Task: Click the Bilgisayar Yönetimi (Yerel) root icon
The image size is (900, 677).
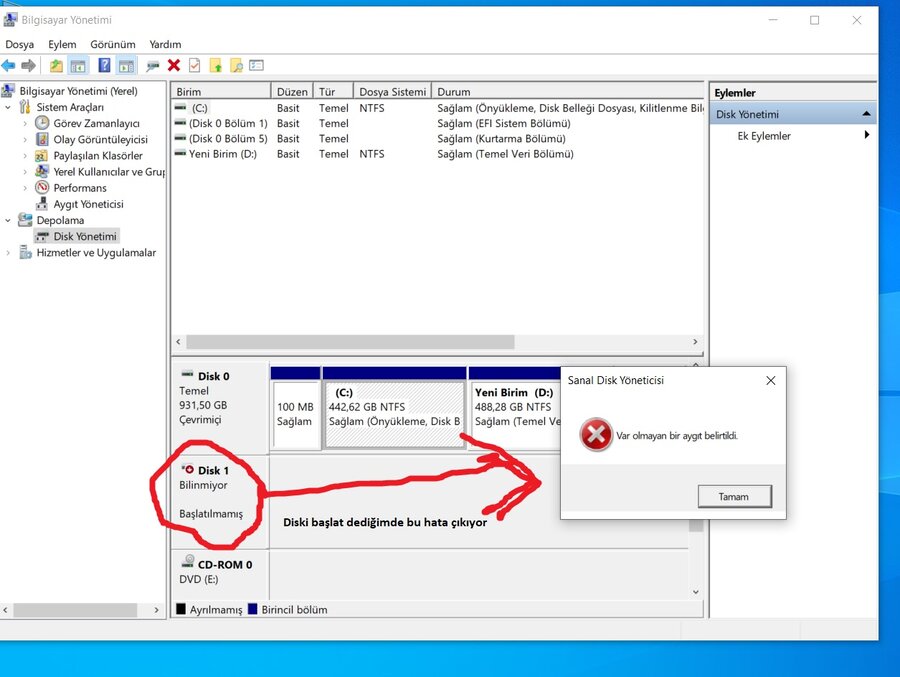Action: pos(8,91)
